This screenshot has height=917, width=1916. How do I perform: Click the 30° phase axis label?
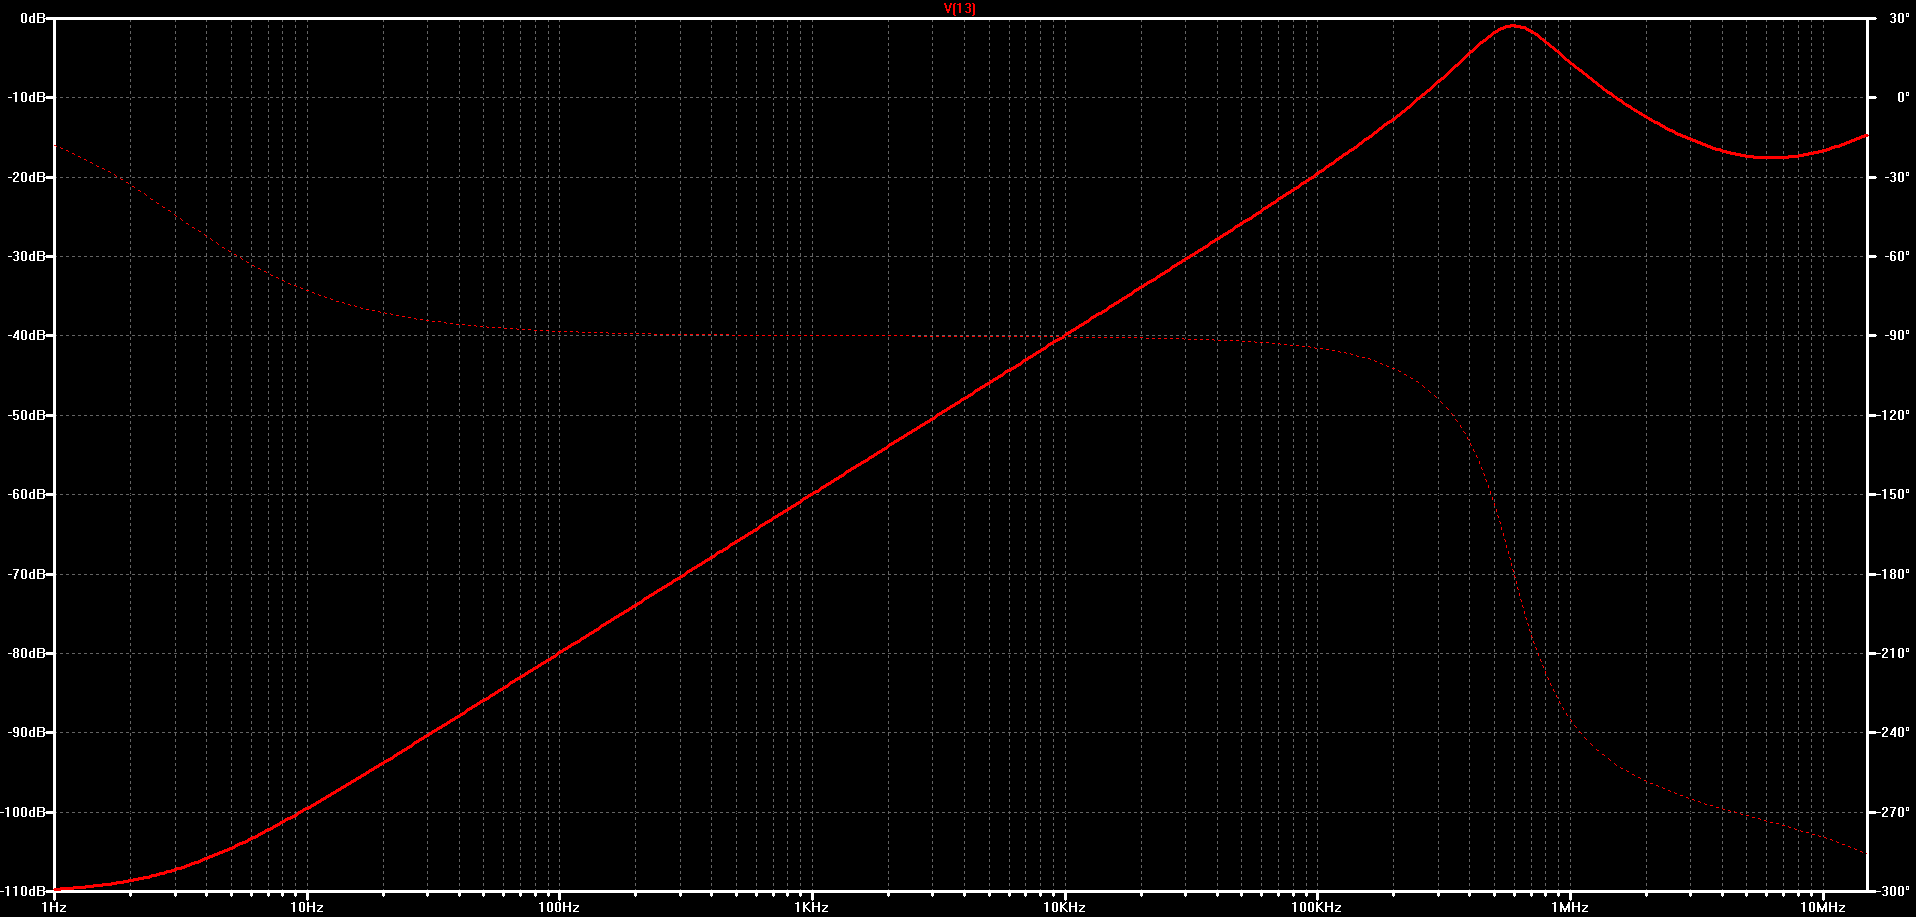[1899, 18]
